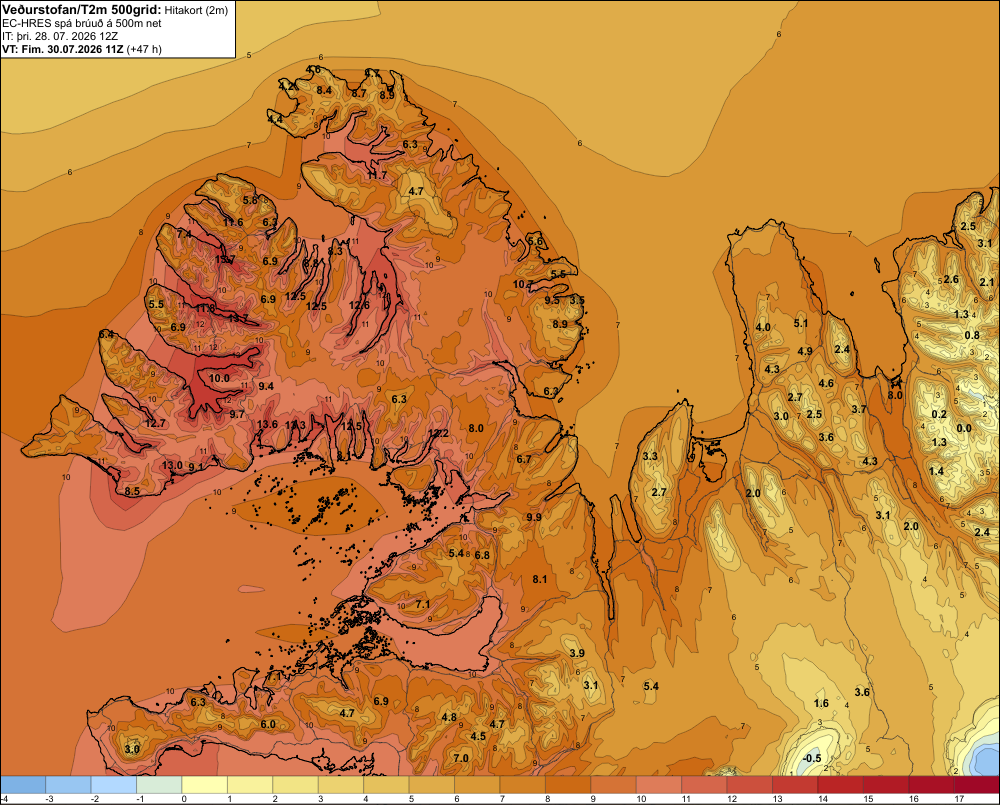Click the temperature value 11.7
Viewport: 1000px width, 805px height.
tap(377, 174)
